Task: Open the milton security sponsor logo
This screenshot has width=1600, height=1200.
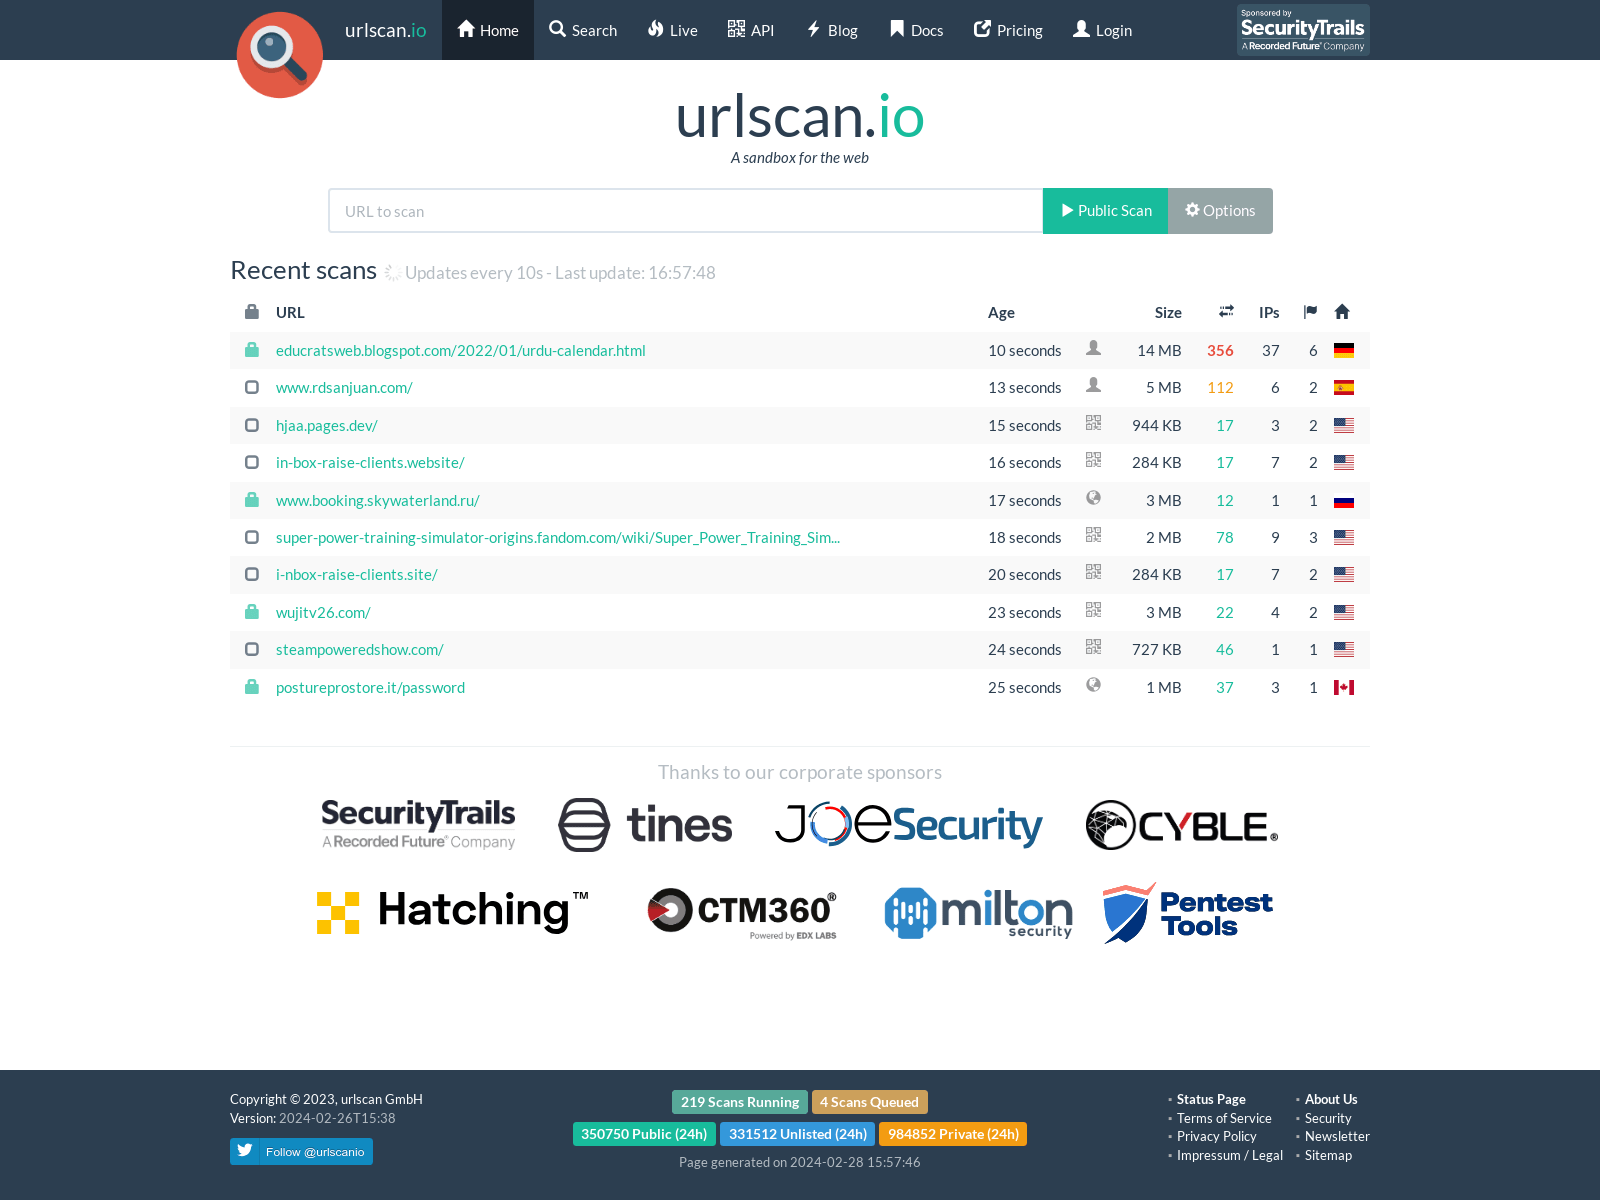Action: (978, 913)
